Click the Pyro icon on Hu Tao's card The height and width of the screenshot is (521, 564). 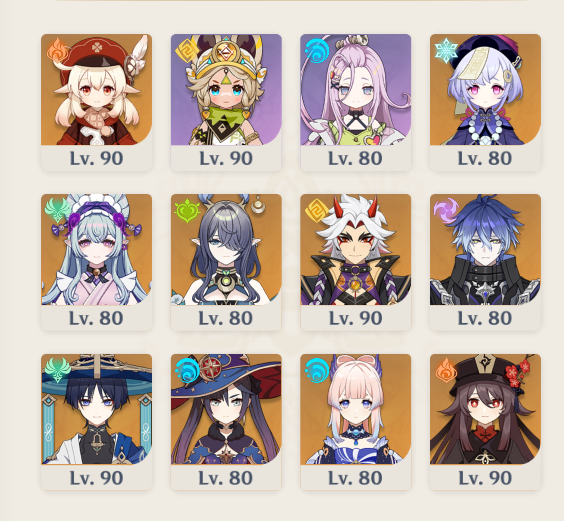[x=446, y=370]
